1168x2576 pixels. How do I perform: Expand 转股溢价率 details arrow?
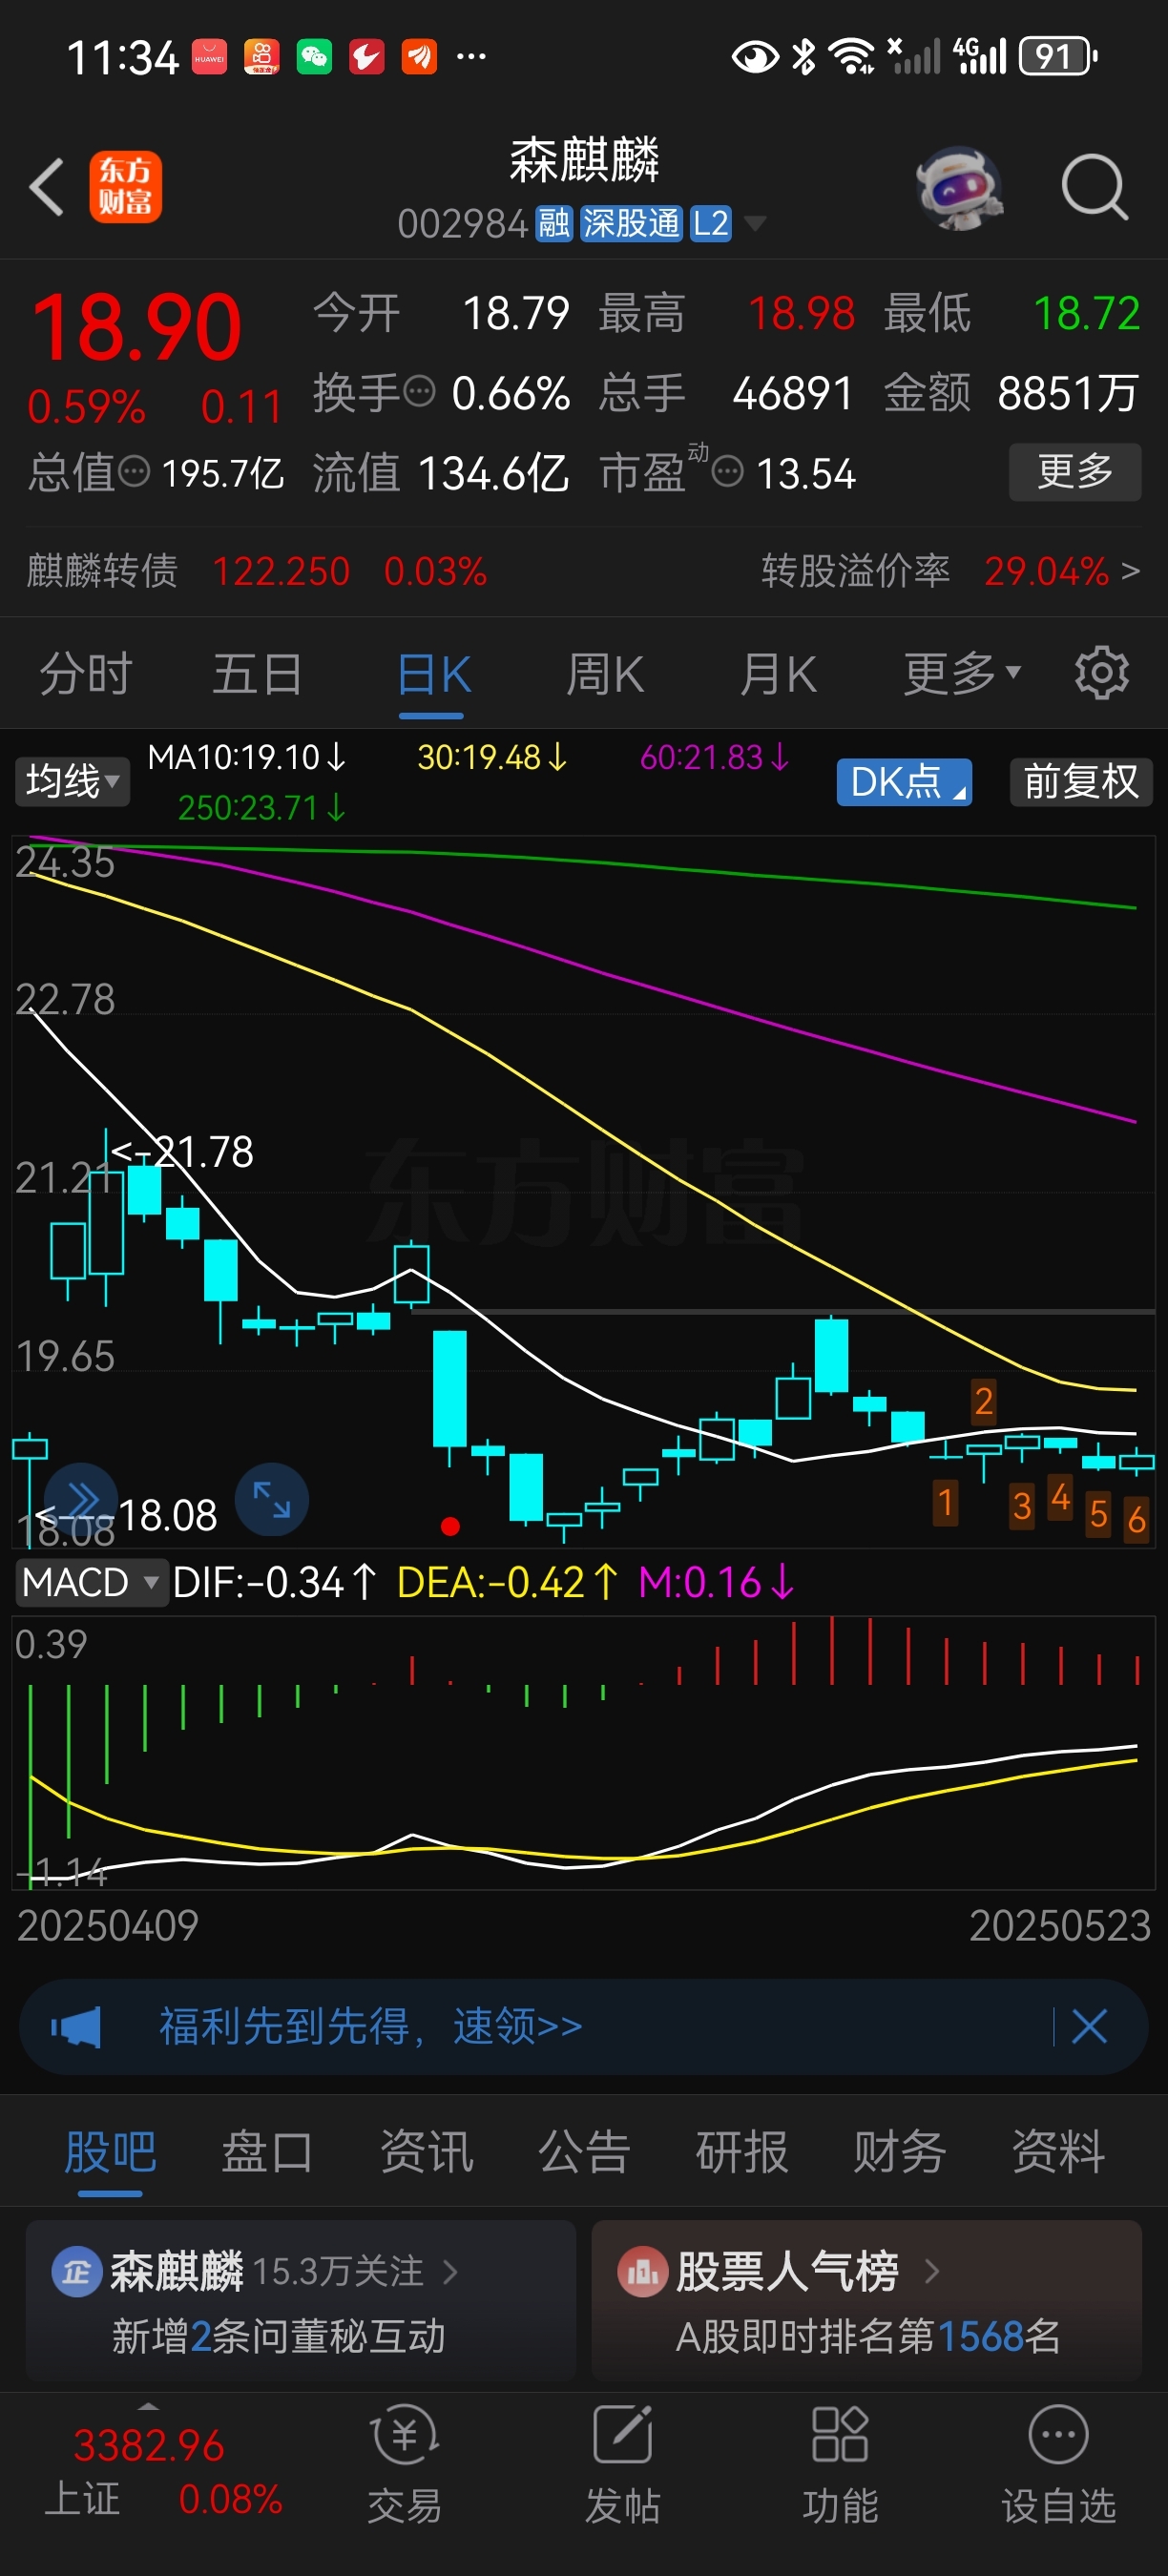coord(1130,571)
